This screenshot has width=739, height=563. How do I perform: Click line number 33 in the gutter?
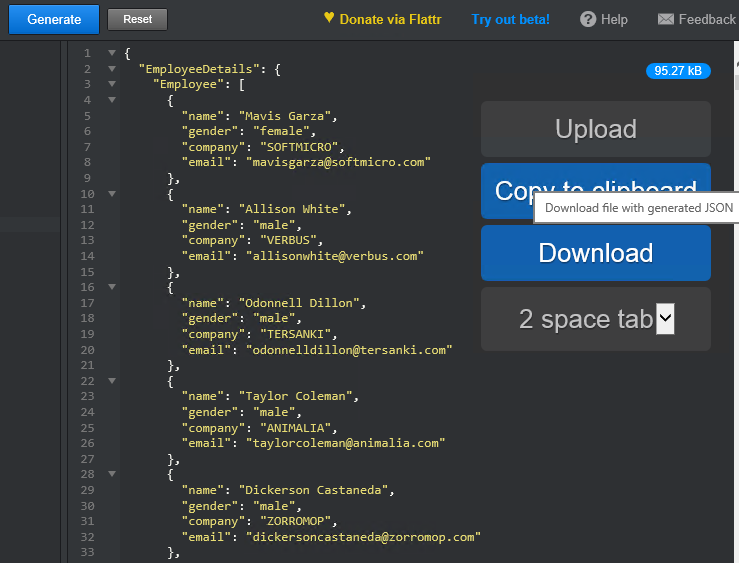[x=87, y=552]
